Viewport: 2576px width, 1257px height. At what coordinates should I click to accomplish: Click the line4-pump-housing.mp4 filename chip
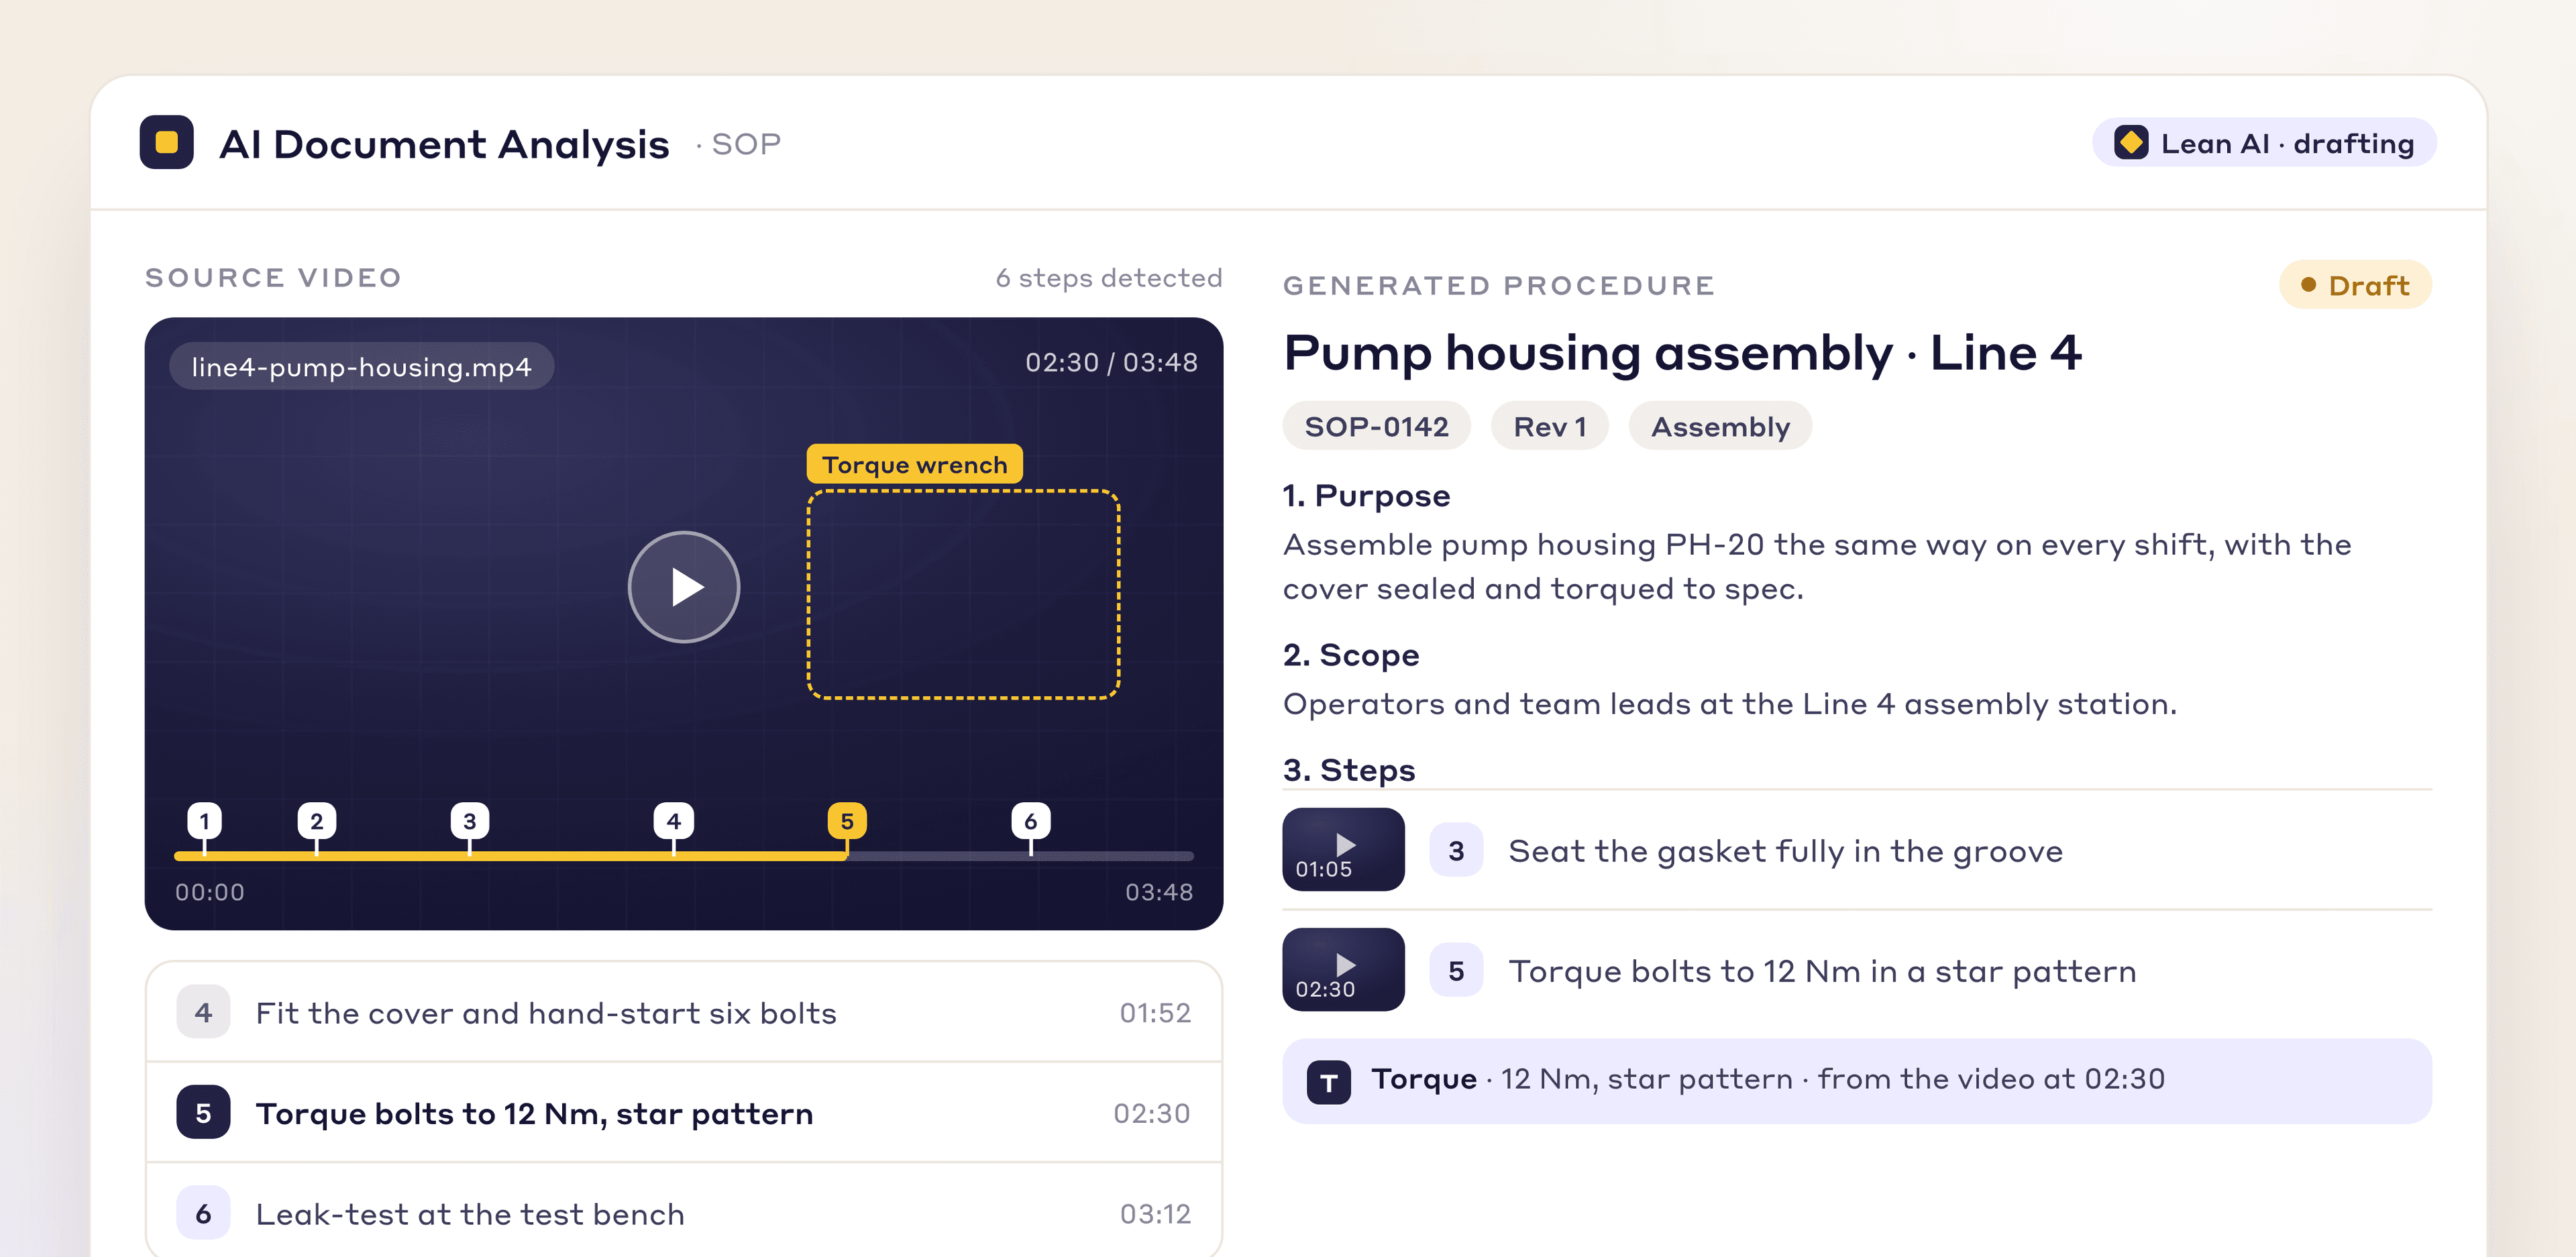[x=361, y=367]
